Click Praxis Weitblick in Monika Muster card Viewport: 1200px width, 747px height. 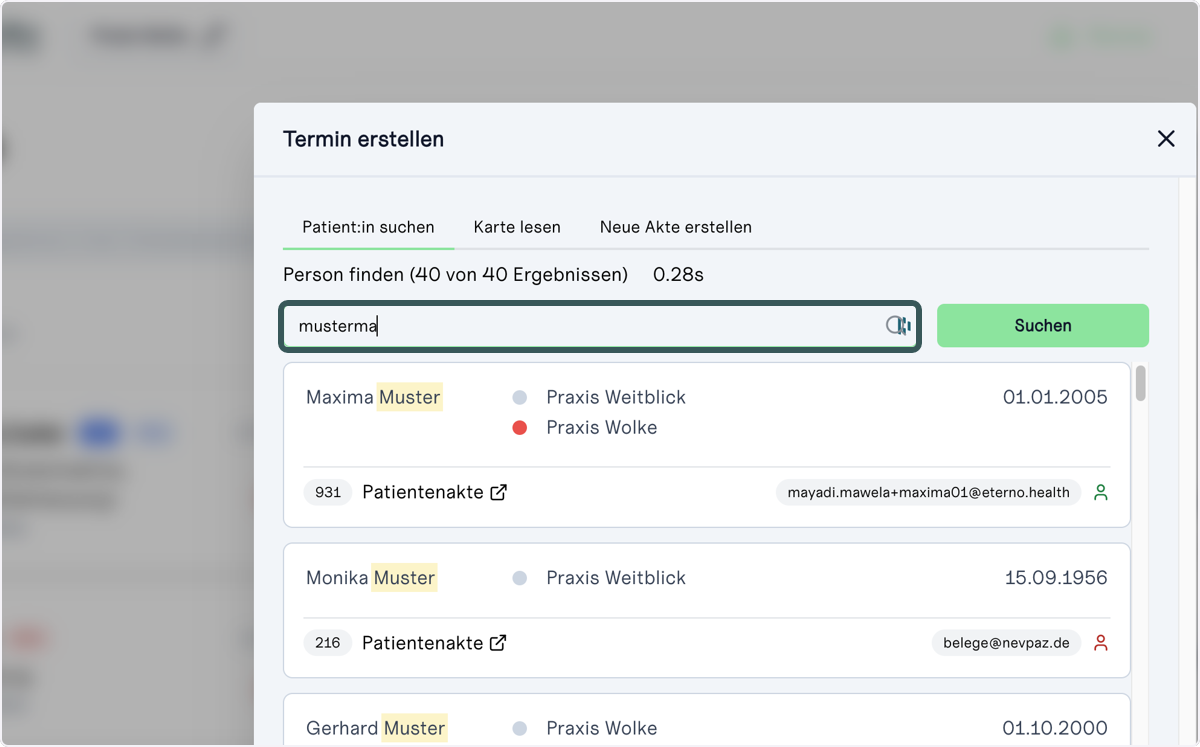[x=616, y=578]
